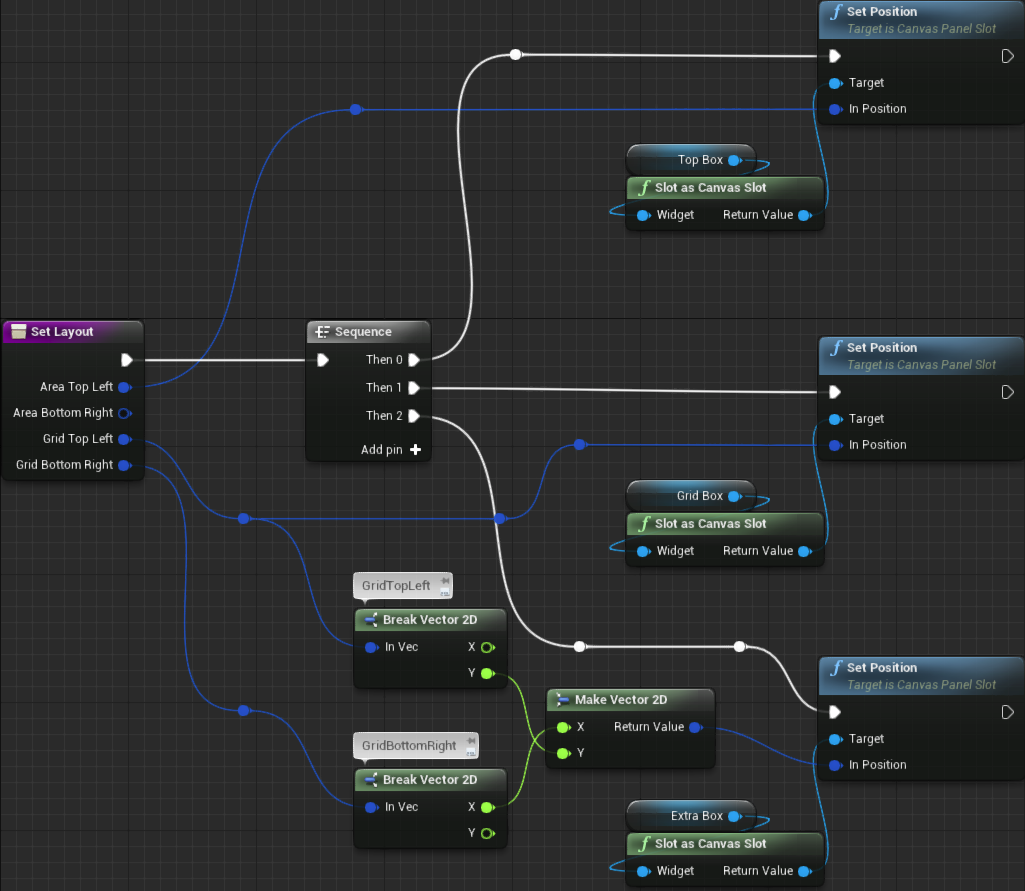This screenshot has width=1025, height=891.
Task: Select the Slot as Canvas Slot node under Grid Box
Action: [724, 539]
